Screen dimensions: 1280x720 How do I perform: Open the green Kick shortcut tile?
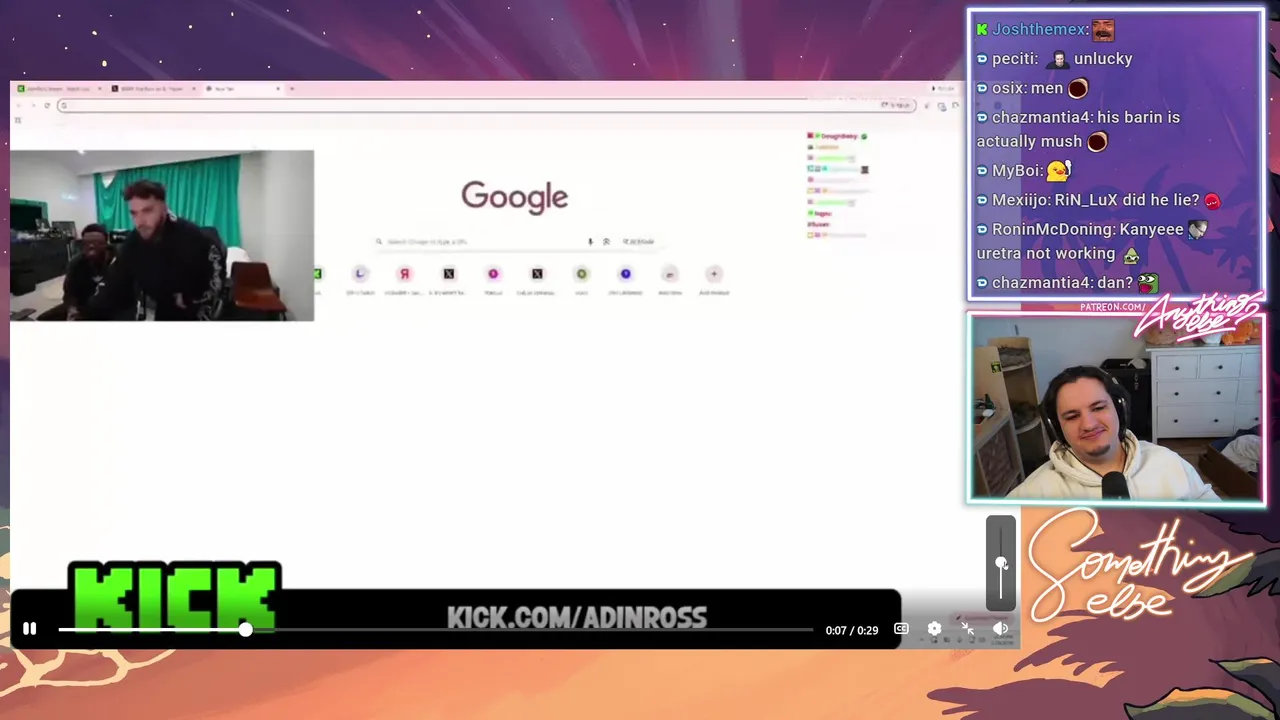pos(317,274)
